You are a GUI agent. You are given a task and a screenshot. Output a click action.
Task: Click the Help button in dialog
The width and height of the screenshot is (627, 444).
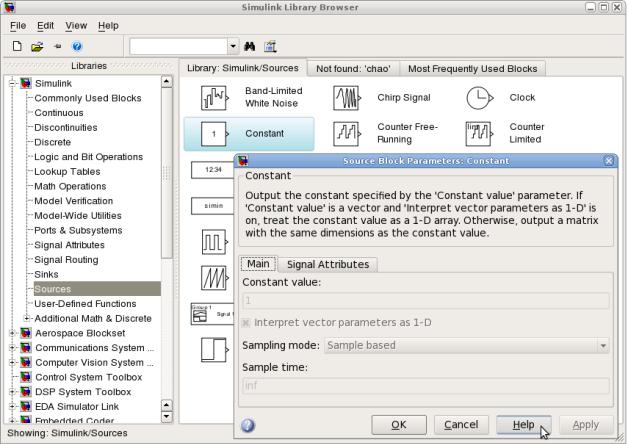pyautogui.click(x=523, y=424)
